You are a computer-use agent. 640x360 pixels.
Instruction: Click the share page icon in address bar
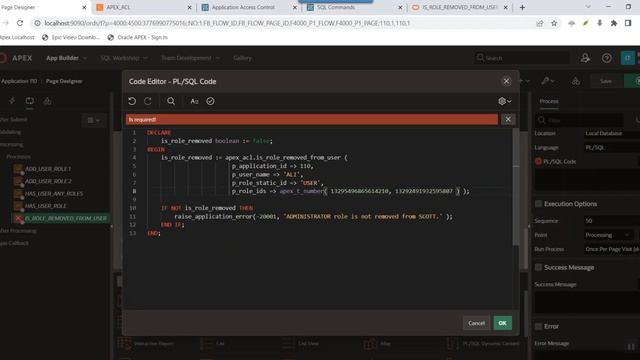pyautogui.click(x=540, y=23)
